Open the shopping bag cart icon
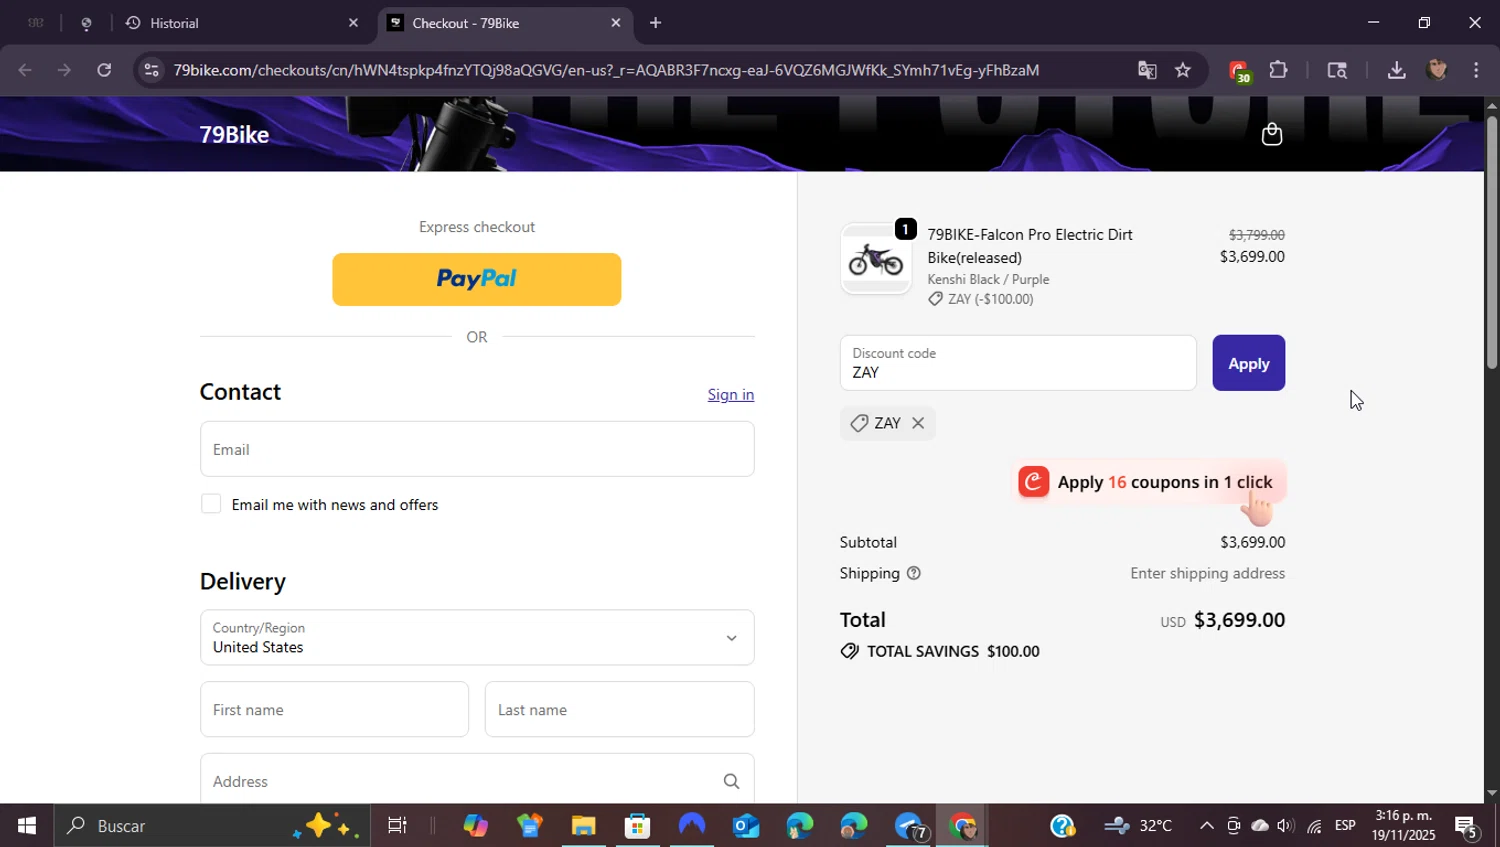The image size is (1500, 847). point(1271,134)
